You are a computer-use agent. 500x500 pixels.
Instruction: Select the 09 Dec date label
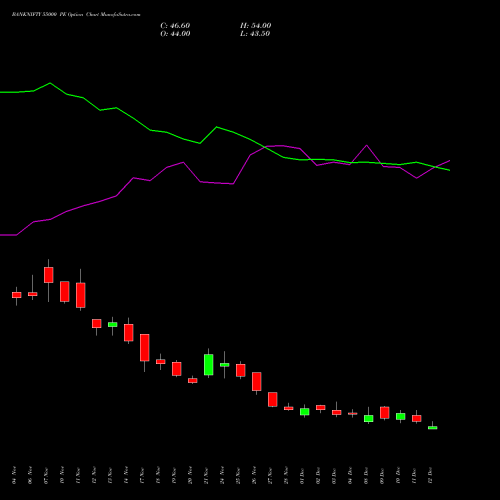[382, 475]
